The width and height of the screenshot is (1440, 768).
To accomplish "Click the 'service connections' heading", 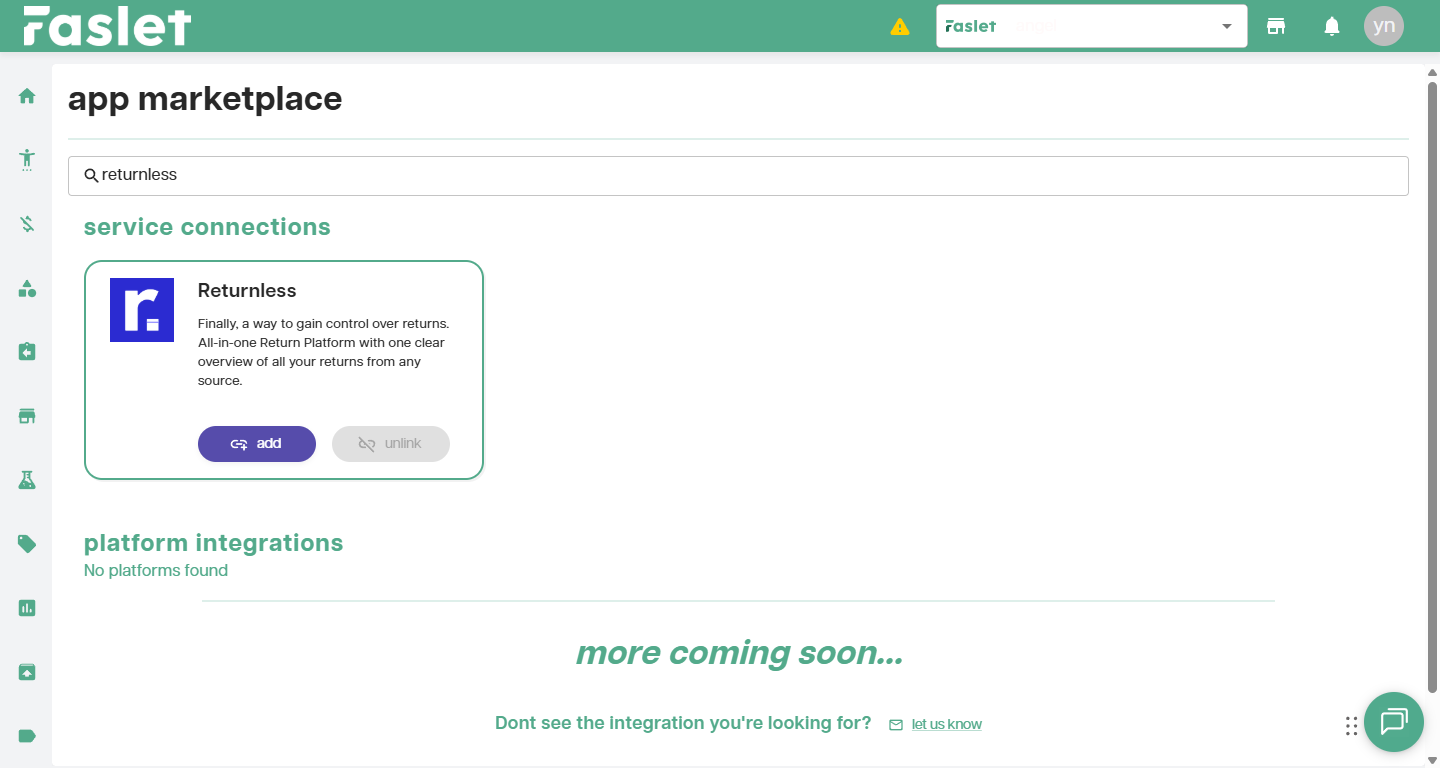I will pyautogui.click(x=207, y=227).
